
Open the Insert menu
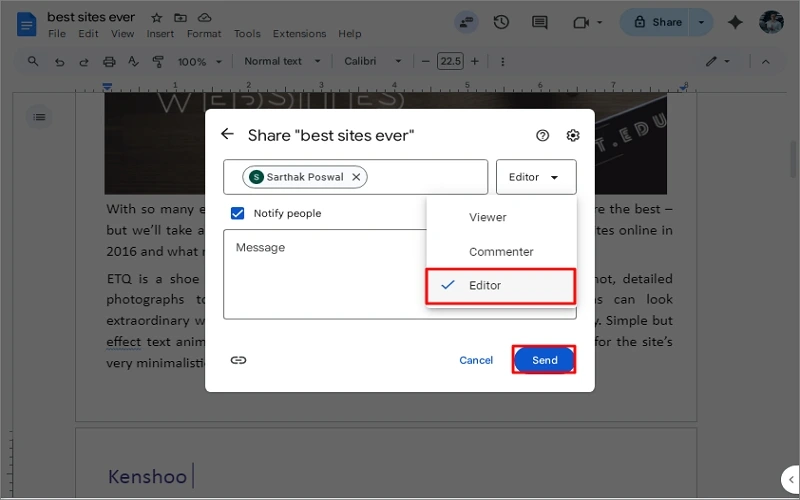(160, 34)
